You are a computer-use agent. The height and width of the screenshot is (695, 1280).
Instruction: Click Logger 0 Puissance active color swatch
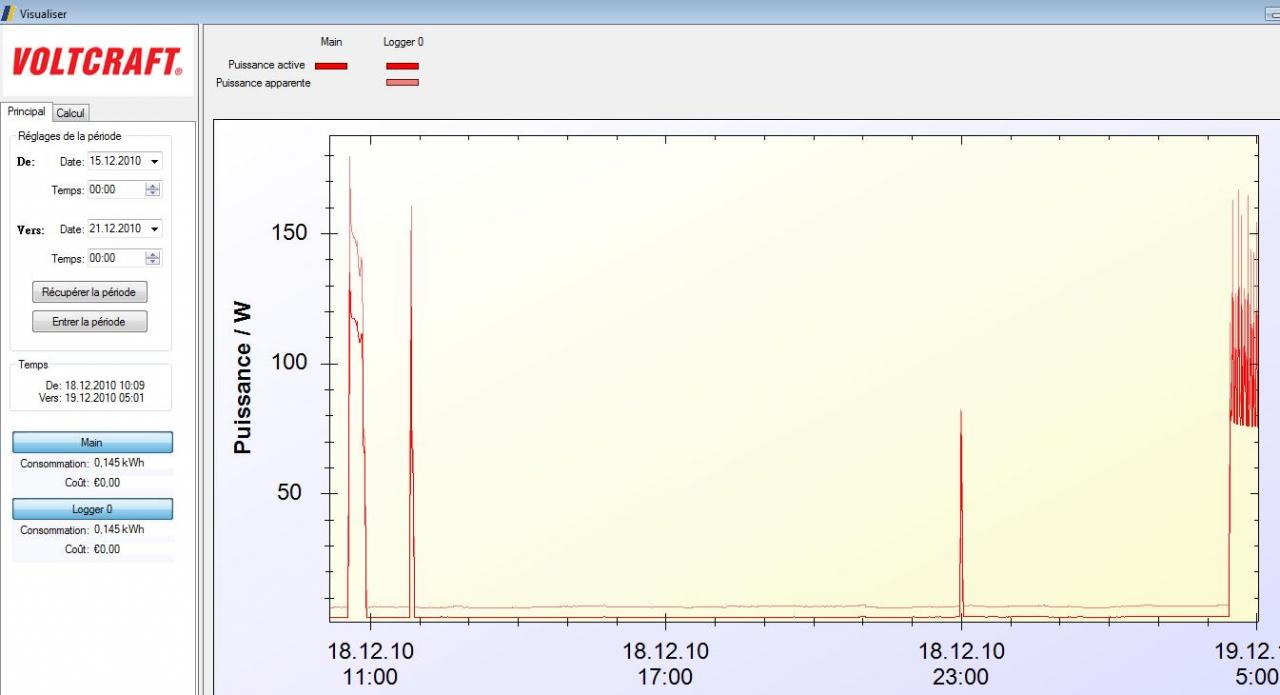pyautogui.click(x=403, y=66)
